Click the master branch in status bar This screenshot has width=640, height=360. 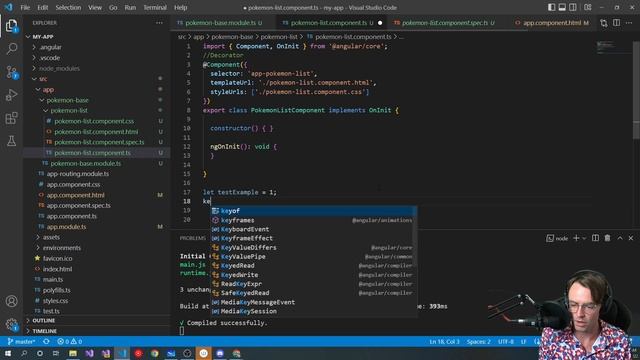point(21,341)
